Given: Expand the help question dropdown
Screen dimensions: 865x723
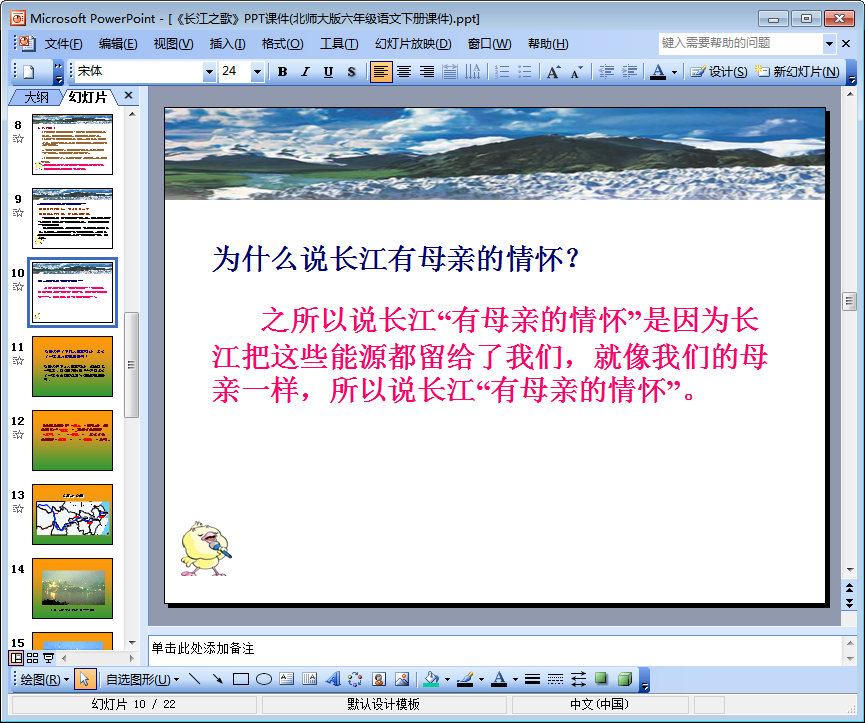Looking at the screenshot, I should 829,44.
